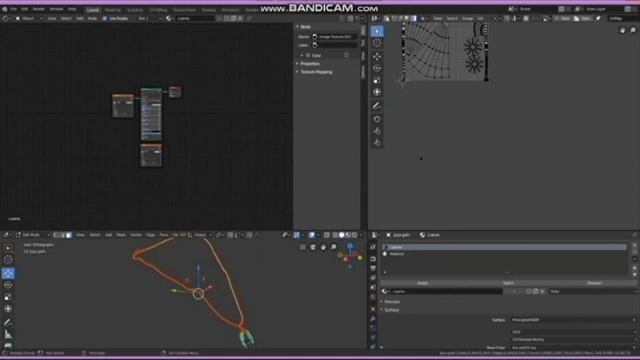Click Open image button in UV editor

582,18
